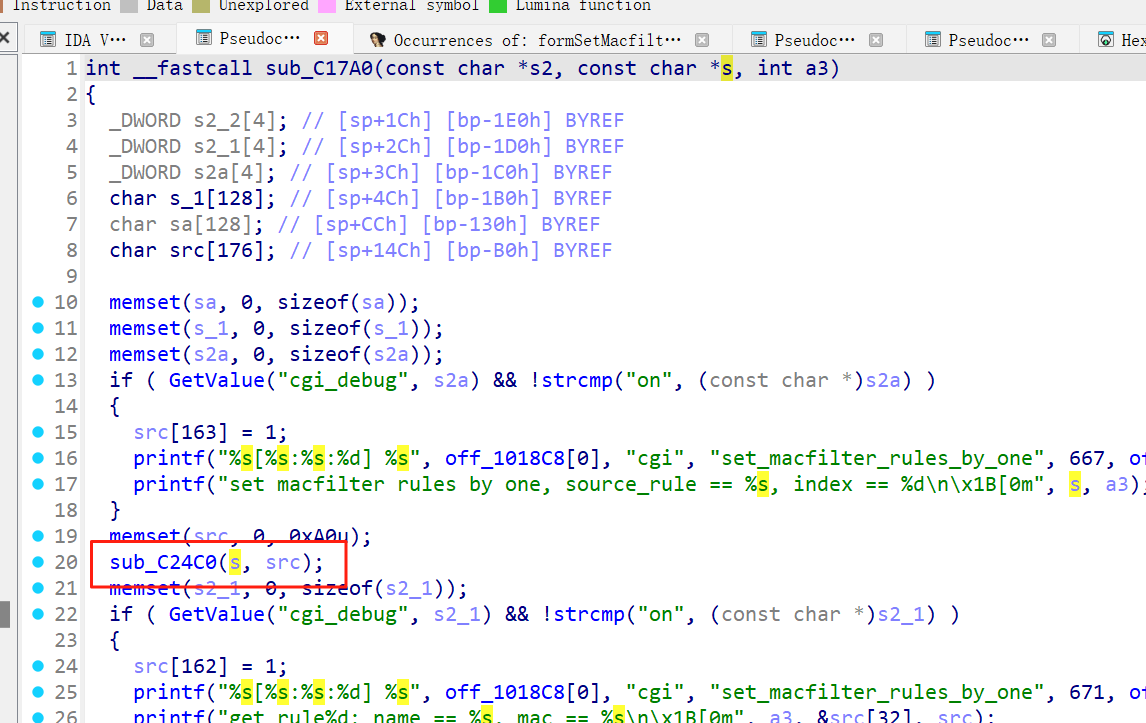This screenshot has height=723, width=1146.
Task: Toggle breakpoint dot on line 25
Action: pos(38,692)
